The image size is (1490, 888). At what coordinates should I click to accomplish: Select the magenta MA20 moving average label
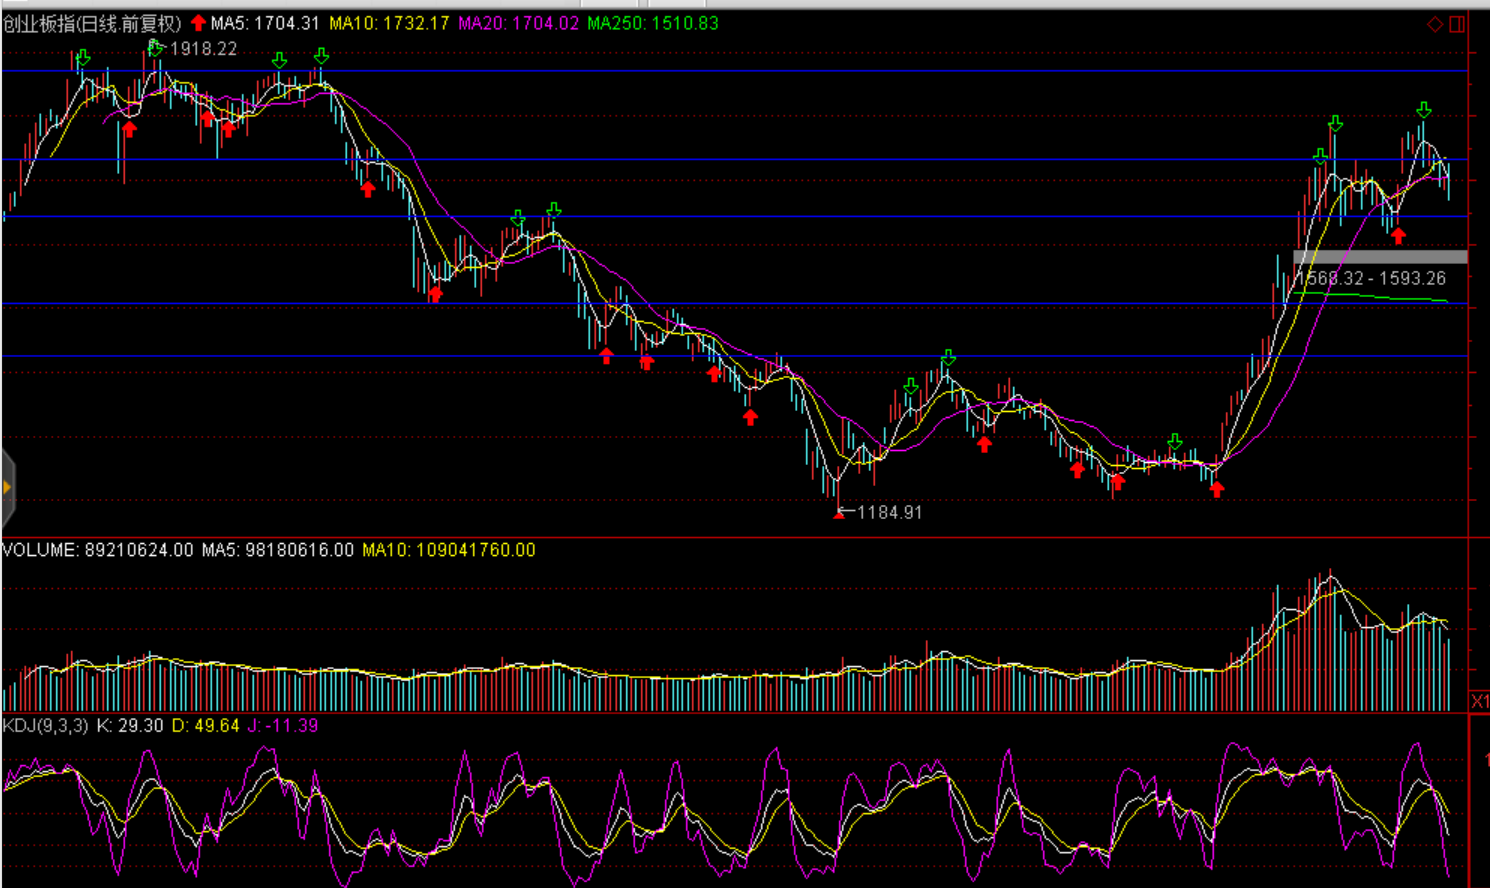pyautogui.click(x=518, y=23)
